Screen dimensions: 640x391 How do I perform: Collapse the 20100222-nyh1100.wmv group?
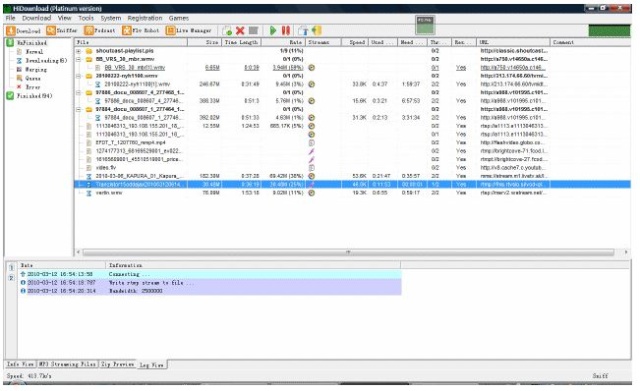click(x=79, y=76)
